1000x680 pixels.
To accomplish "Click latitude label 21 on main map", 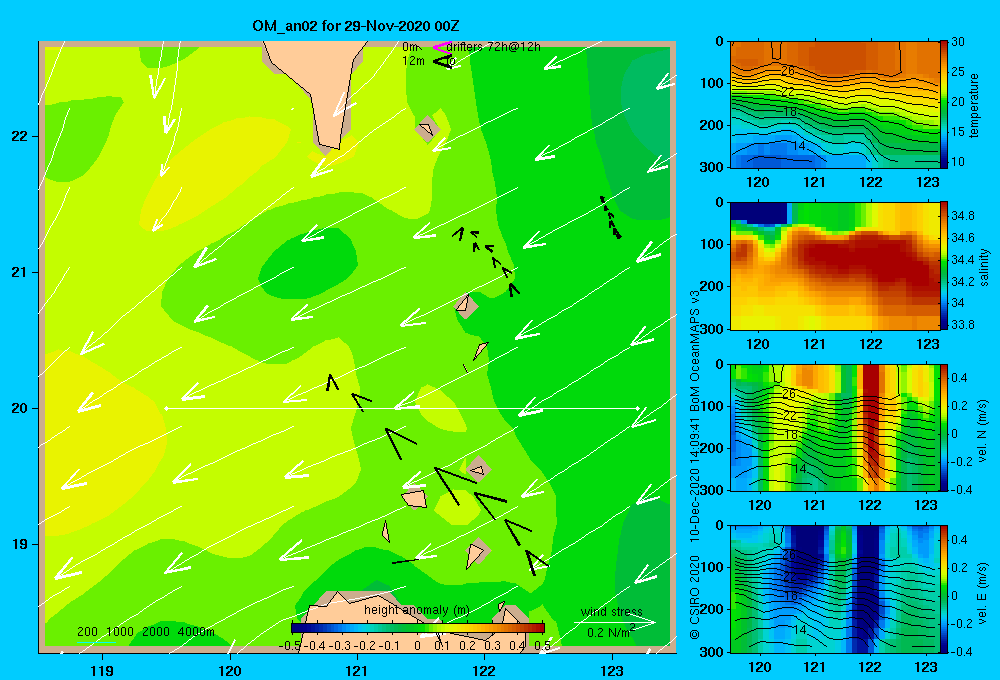I will tap(20, 272).
